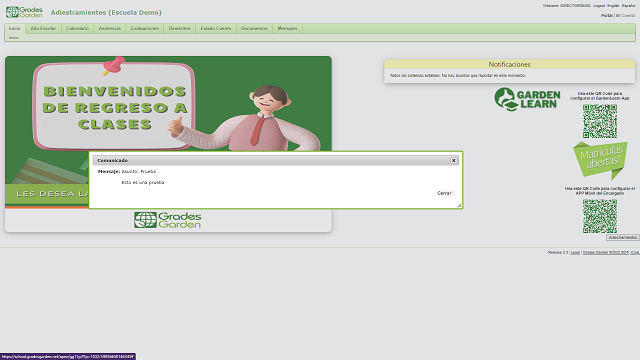Open the Documentos tab
Screen dimensions: 640x360
254,28
